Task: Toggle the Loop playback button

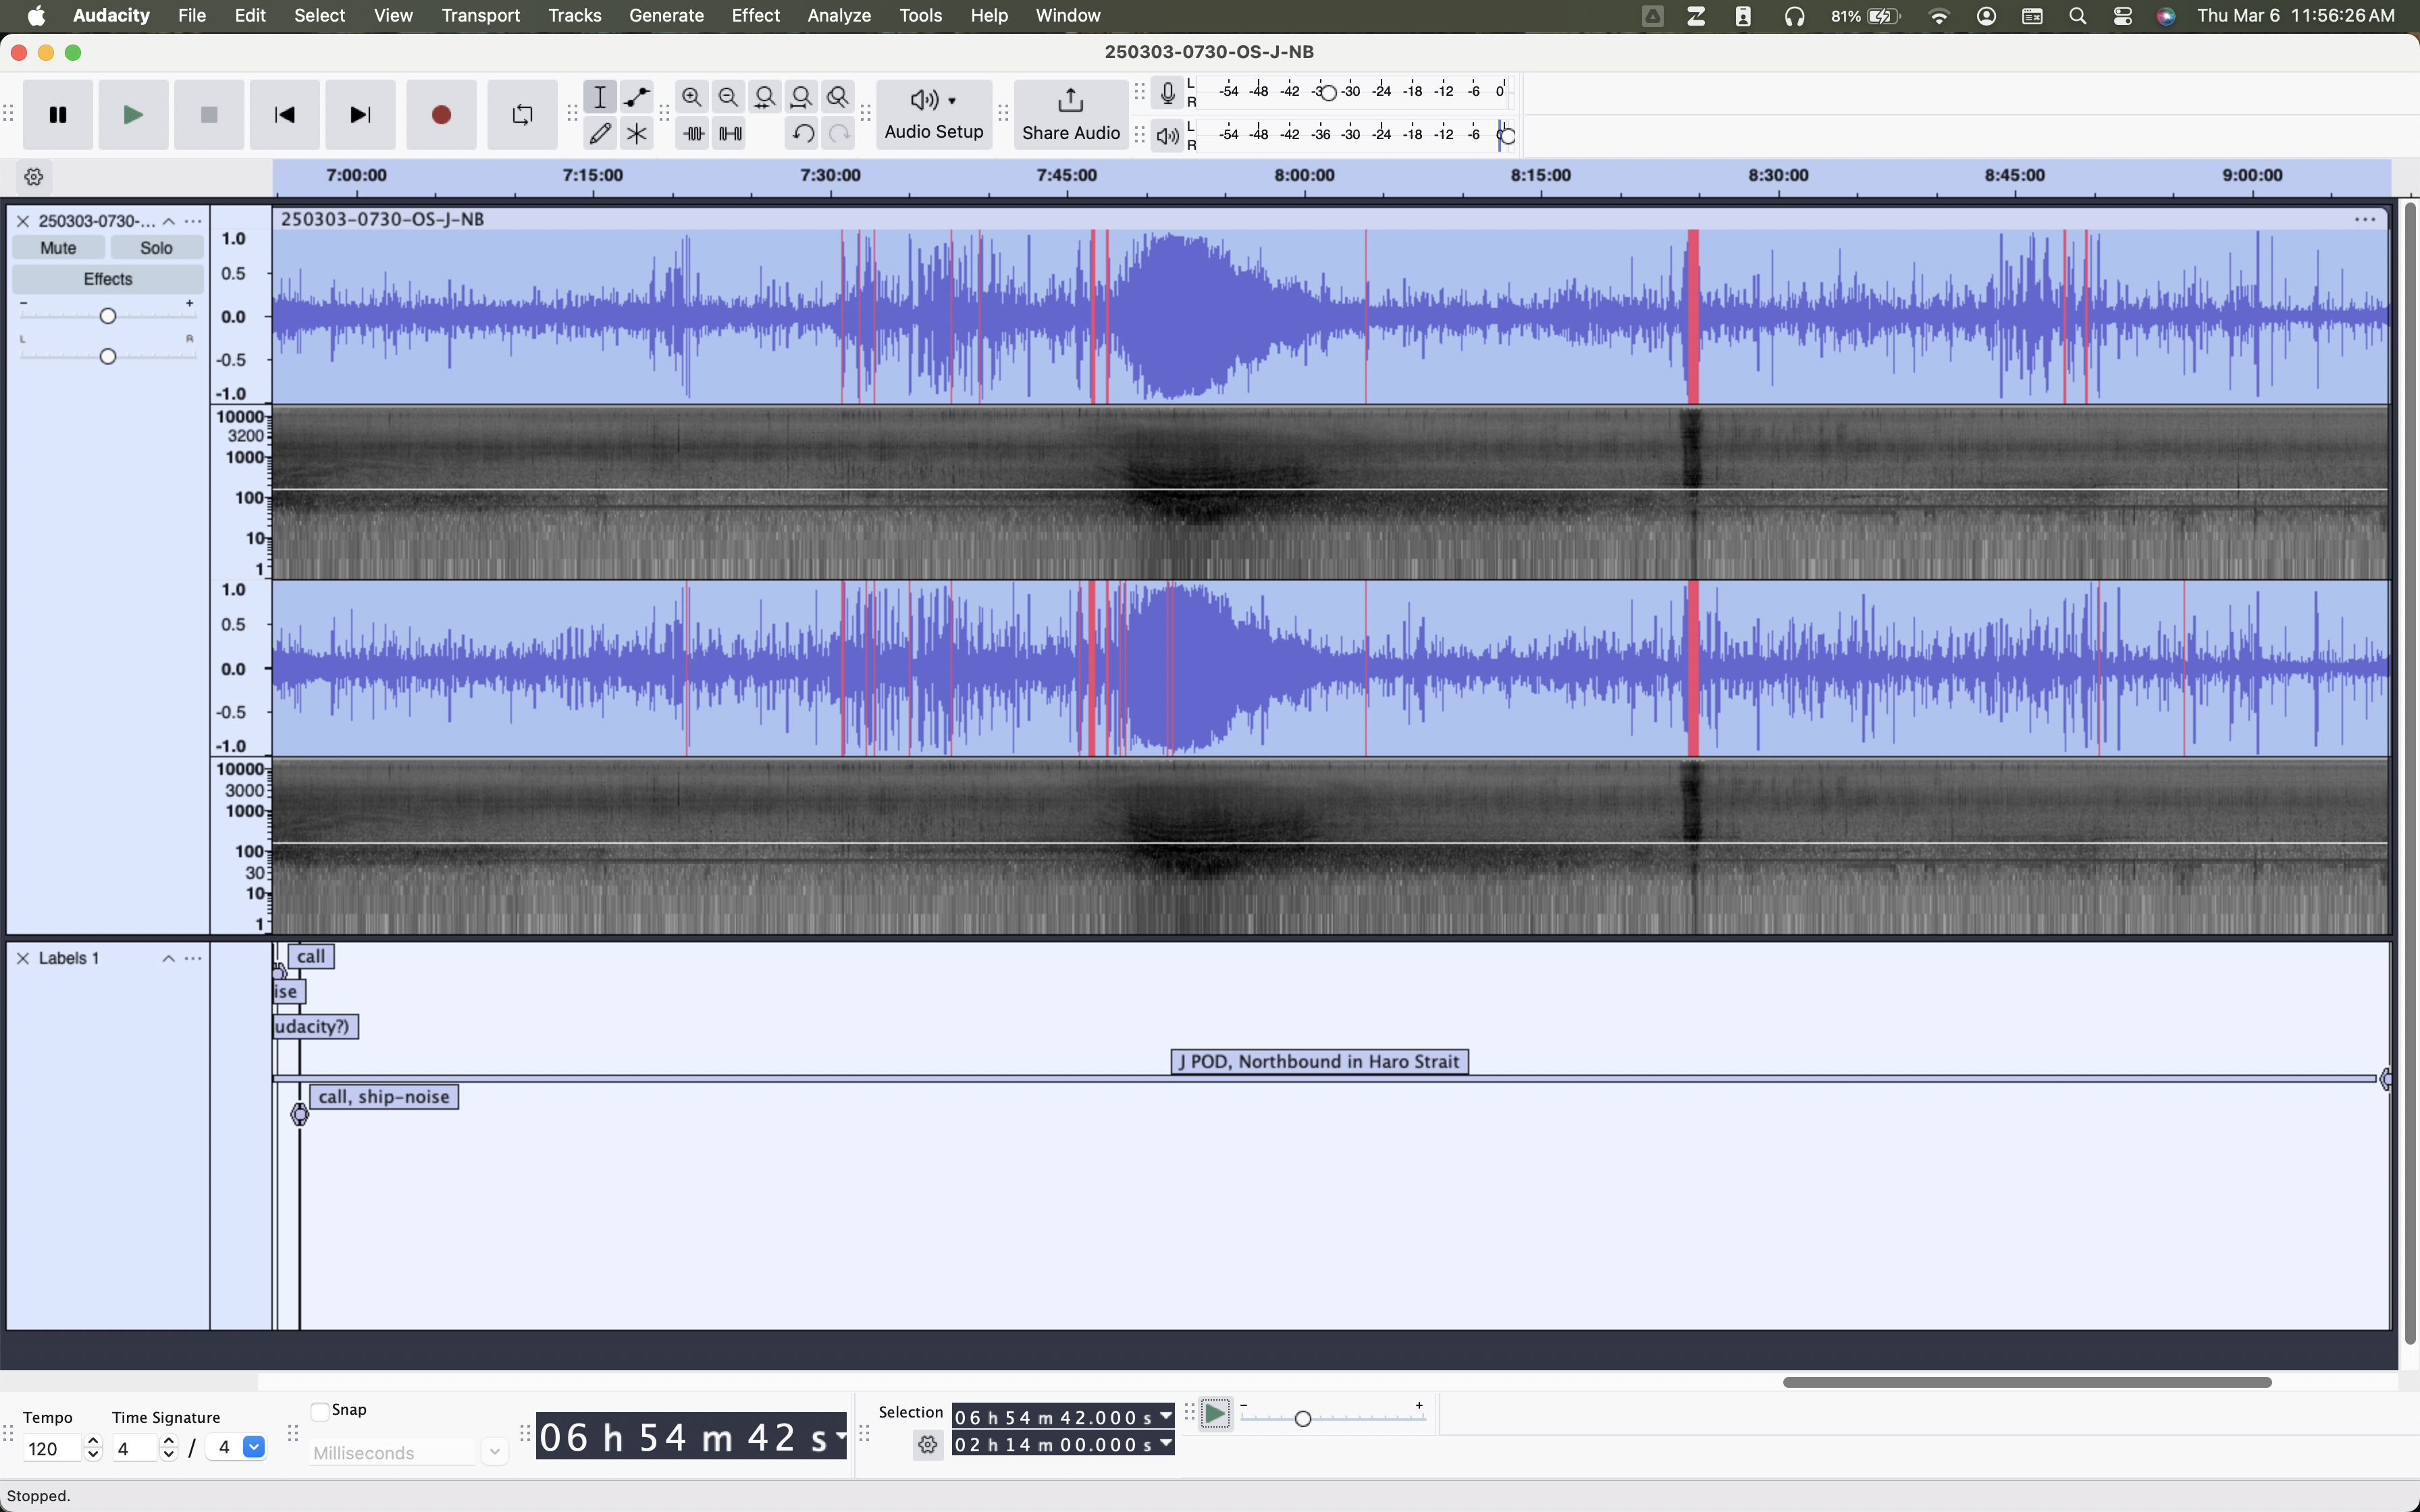Action: (x=522, y=115)
